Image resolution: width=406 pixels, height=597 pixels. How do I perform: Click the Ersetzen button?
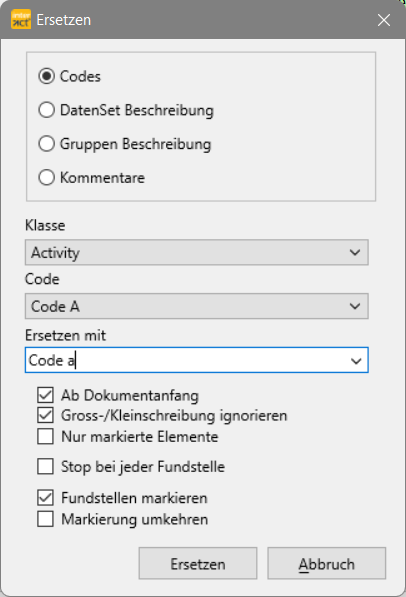(198, 563)
